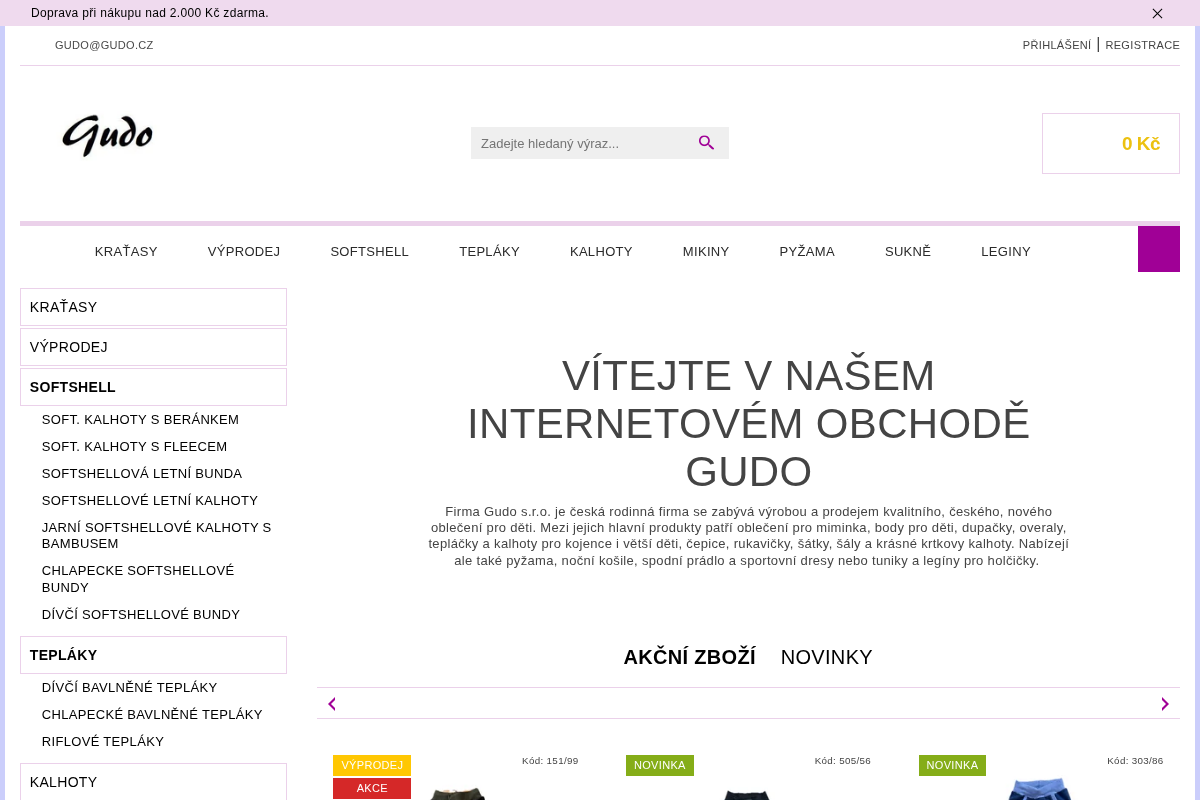Click the NOVINKA badge on product 505/56
1200x800 pixels.
(660, 765)
